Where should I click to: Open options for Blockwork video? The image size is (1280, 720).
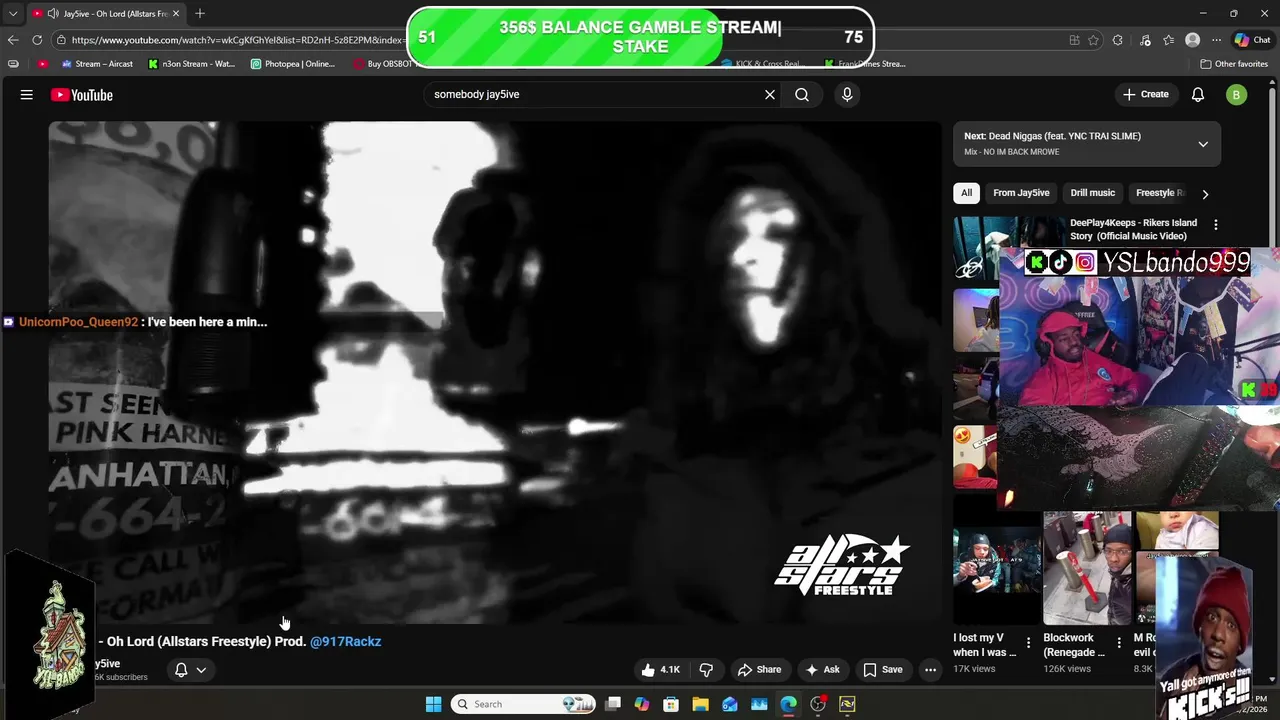click(1119, 643)
